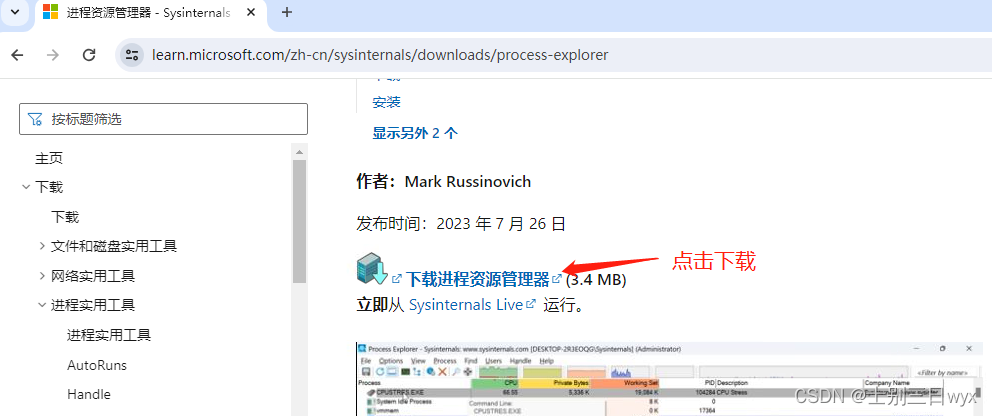Click the filter by title input
This screenshot has height=416, width=992.
point(163,119)
